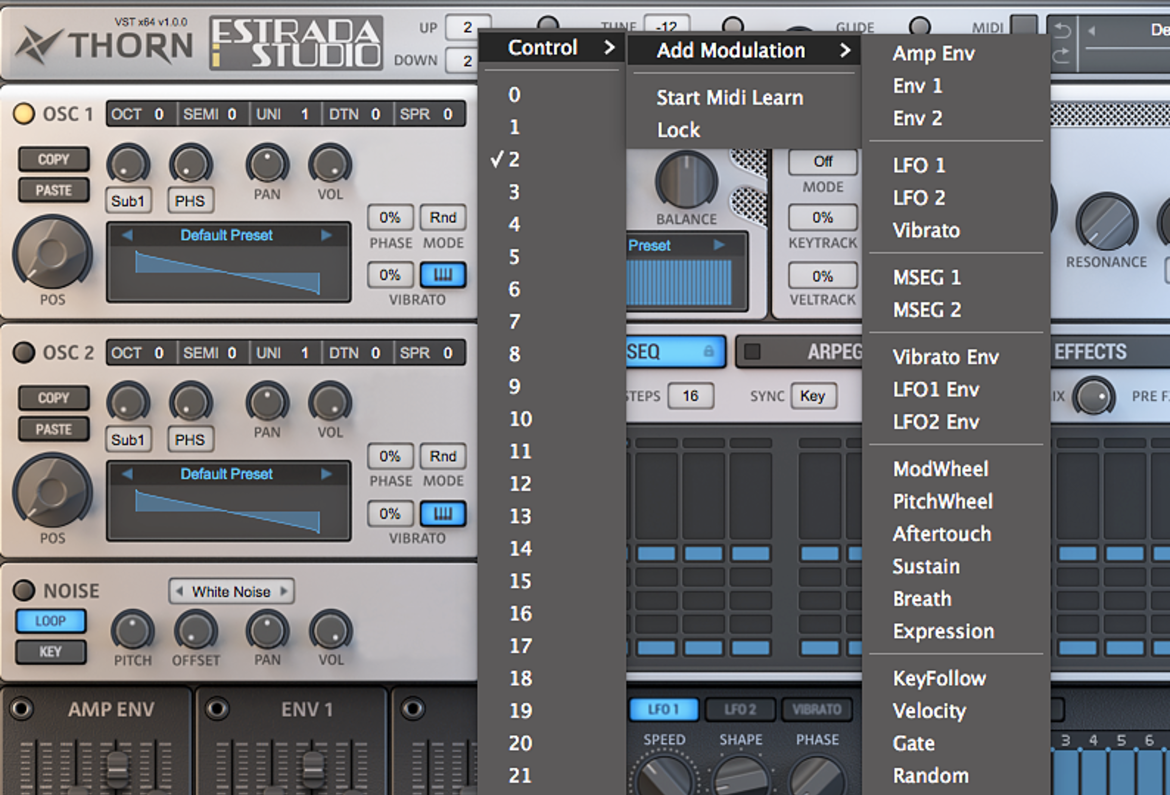Screen dimensions: 1170x795
Task: Click OSC 1 Sub1 button
Action: 128,201
